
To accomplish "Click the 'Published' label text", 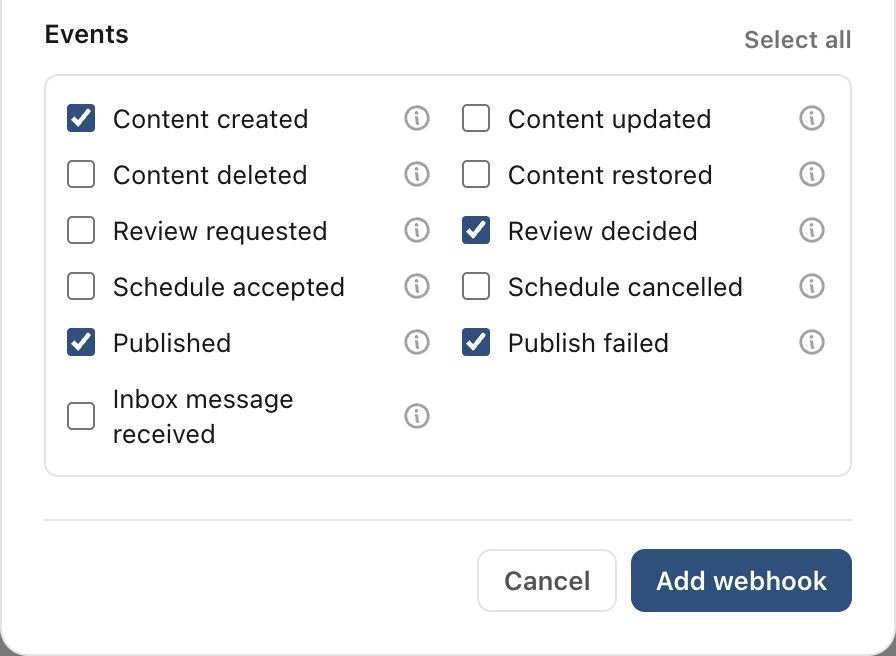I will [172, 343].
